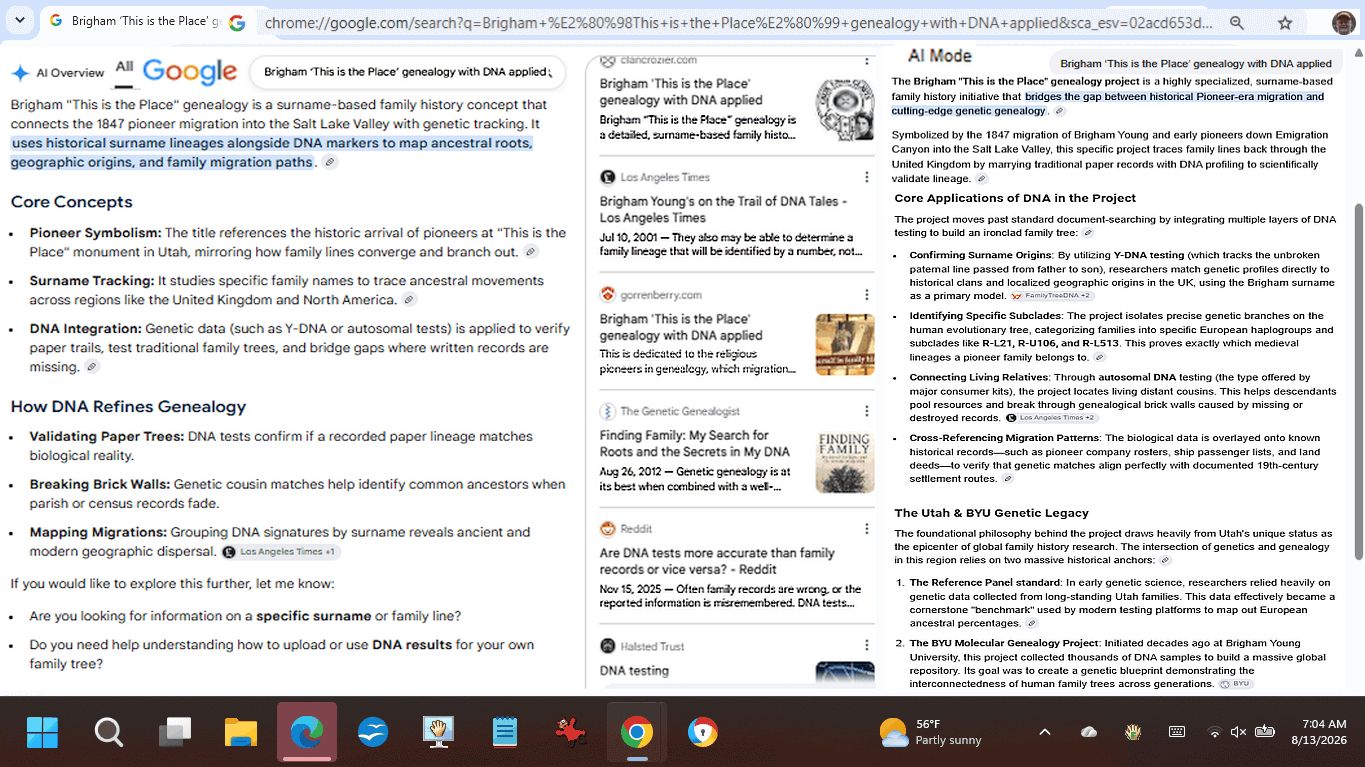Click the Google search query box
Image resolution: width=1365 pixels, height=767 pixels.
click(407, 72)
